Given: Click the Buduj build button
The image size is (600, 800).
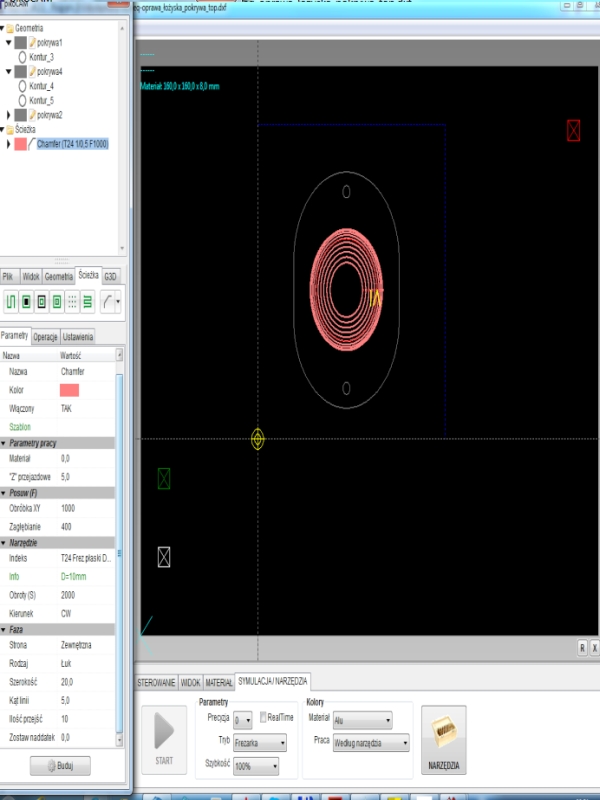Looking at the screenshot, I should coord(60,766).
